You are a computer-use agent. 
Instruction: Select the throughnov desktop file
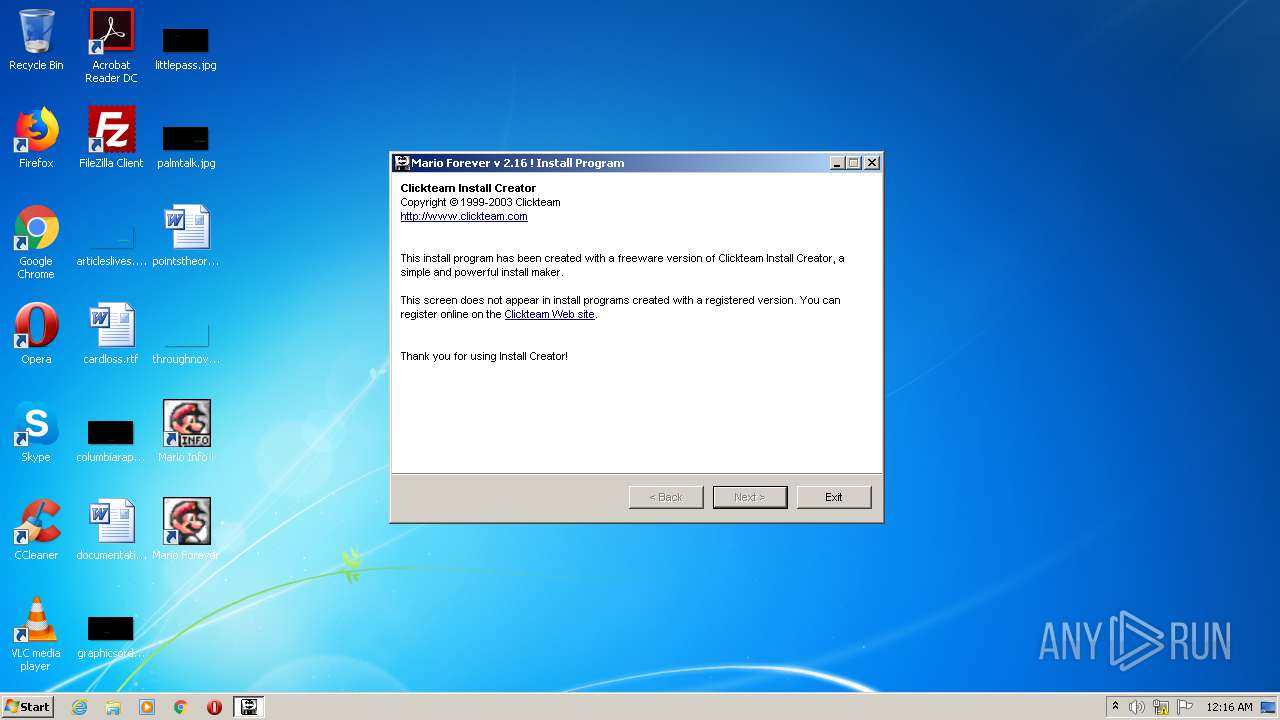186,342
